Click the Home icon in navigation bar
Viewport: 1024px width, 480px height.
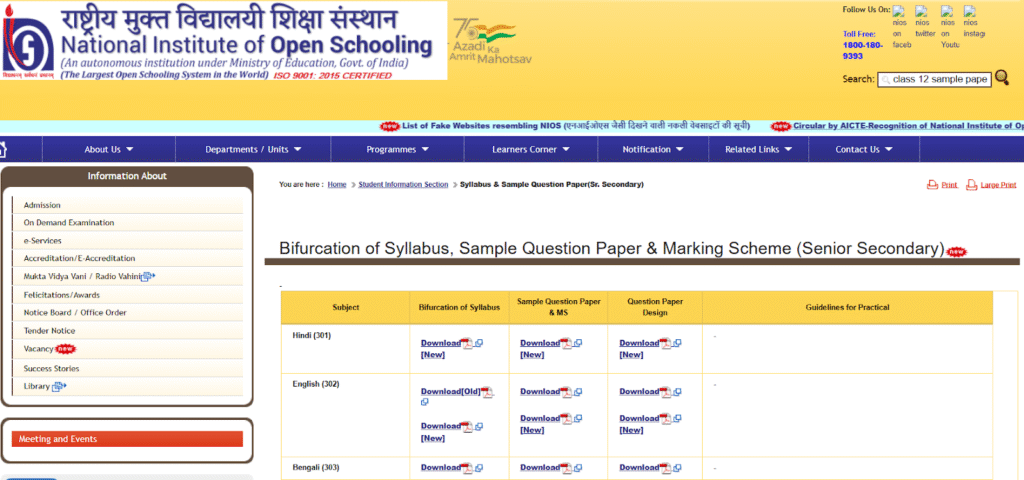click(3, 150)
